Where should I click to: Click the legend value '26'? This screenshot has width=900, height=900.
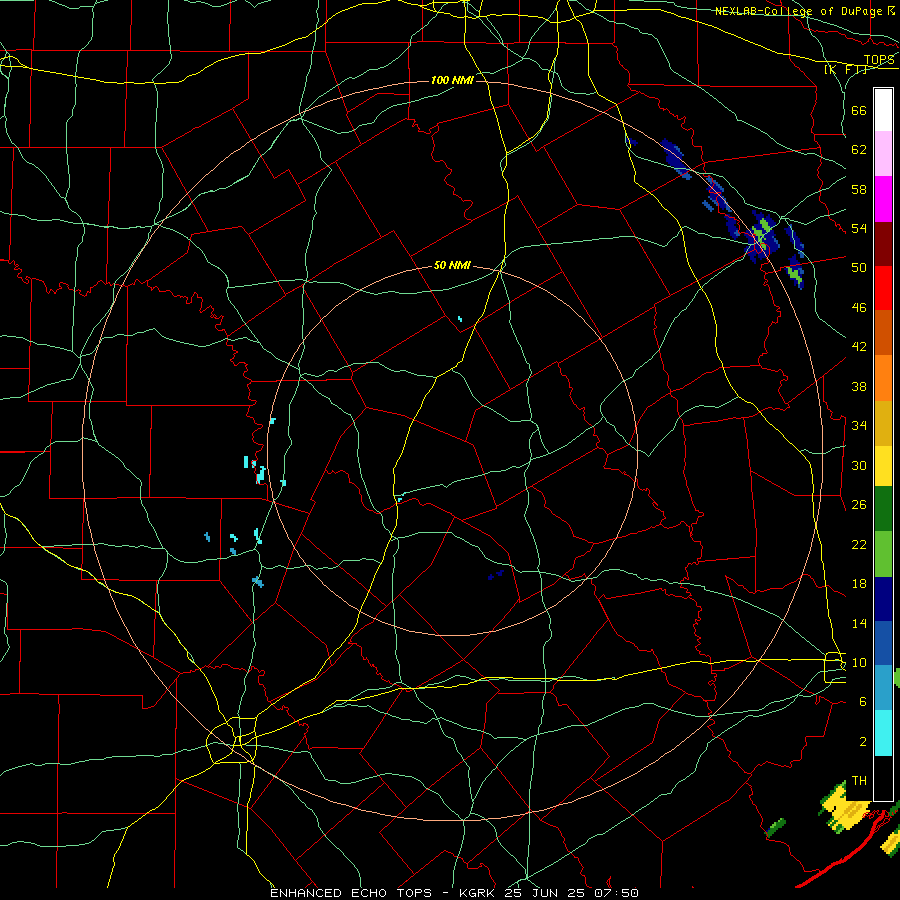[x=859, y=505]
